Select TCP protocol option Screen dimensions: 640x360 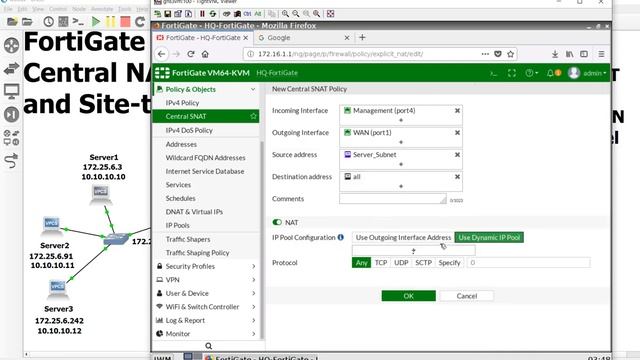381,262
